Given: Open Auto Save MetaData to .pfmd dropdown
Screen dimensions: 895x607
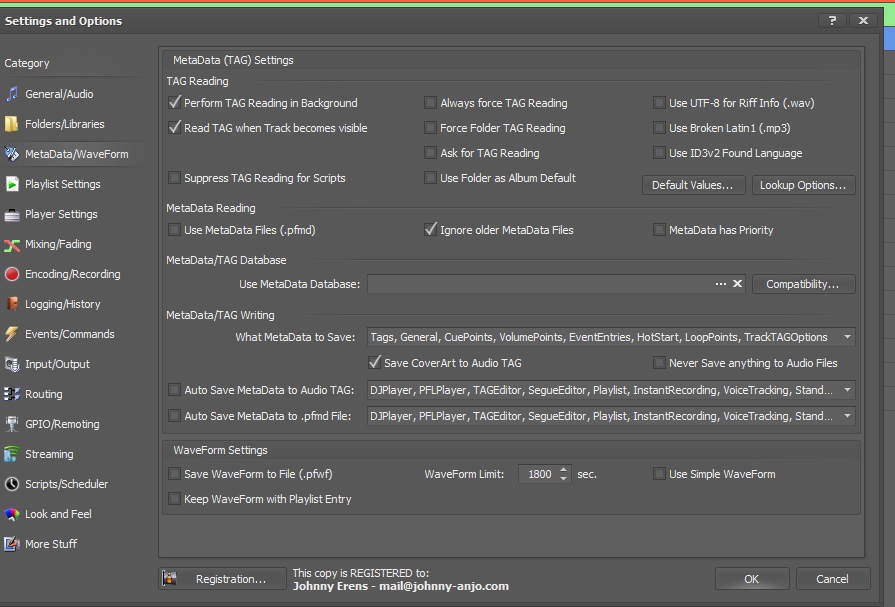Looking at the screenshot, I should coord(847,416).
